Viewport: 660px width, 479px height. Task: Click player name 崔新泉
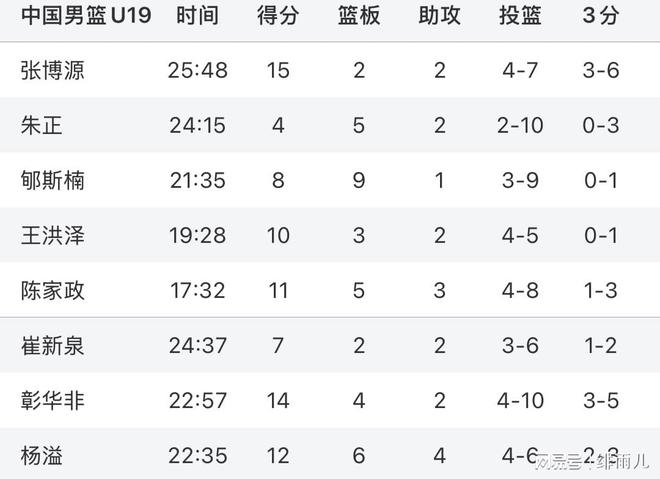click(x=53, y=346)
